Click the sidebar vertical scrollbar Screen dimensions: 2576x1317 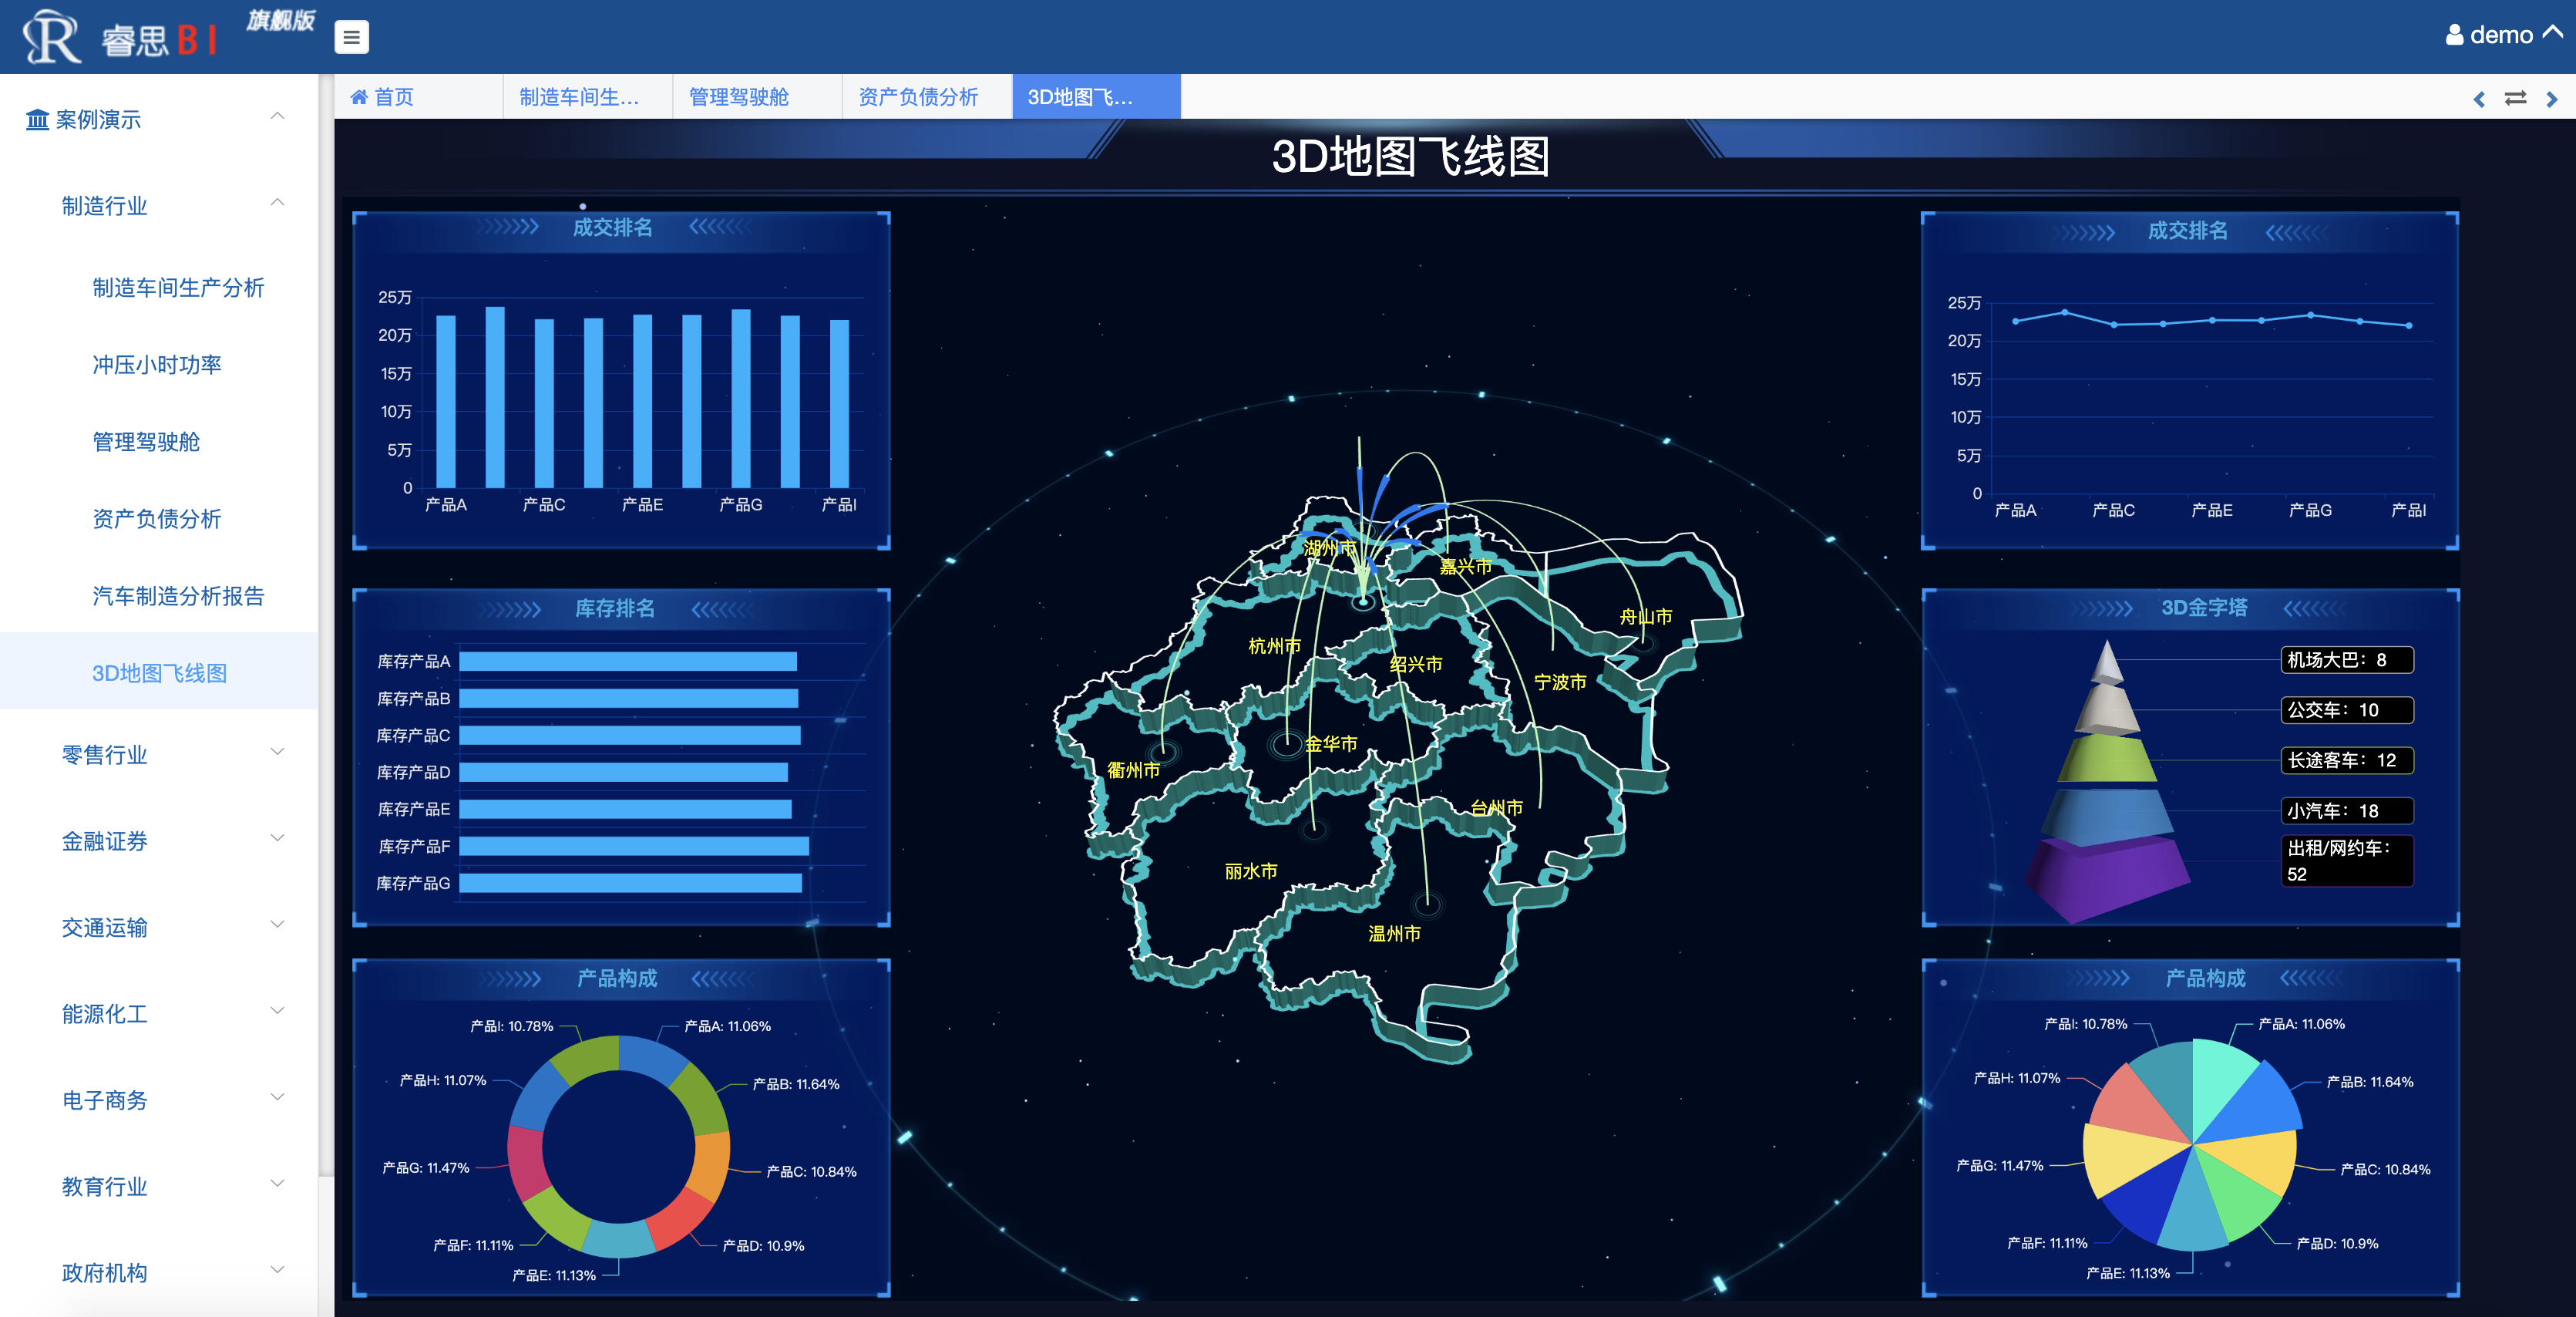[326, 625]
